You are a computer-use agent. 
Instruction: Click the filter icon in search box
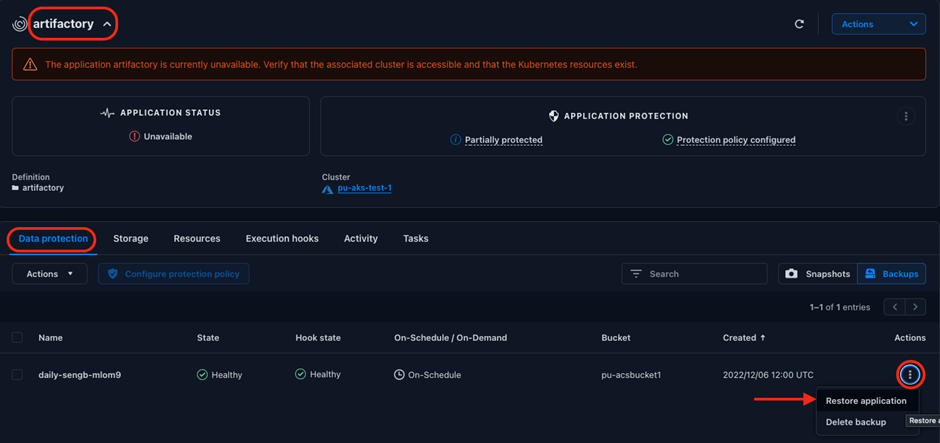636,274
